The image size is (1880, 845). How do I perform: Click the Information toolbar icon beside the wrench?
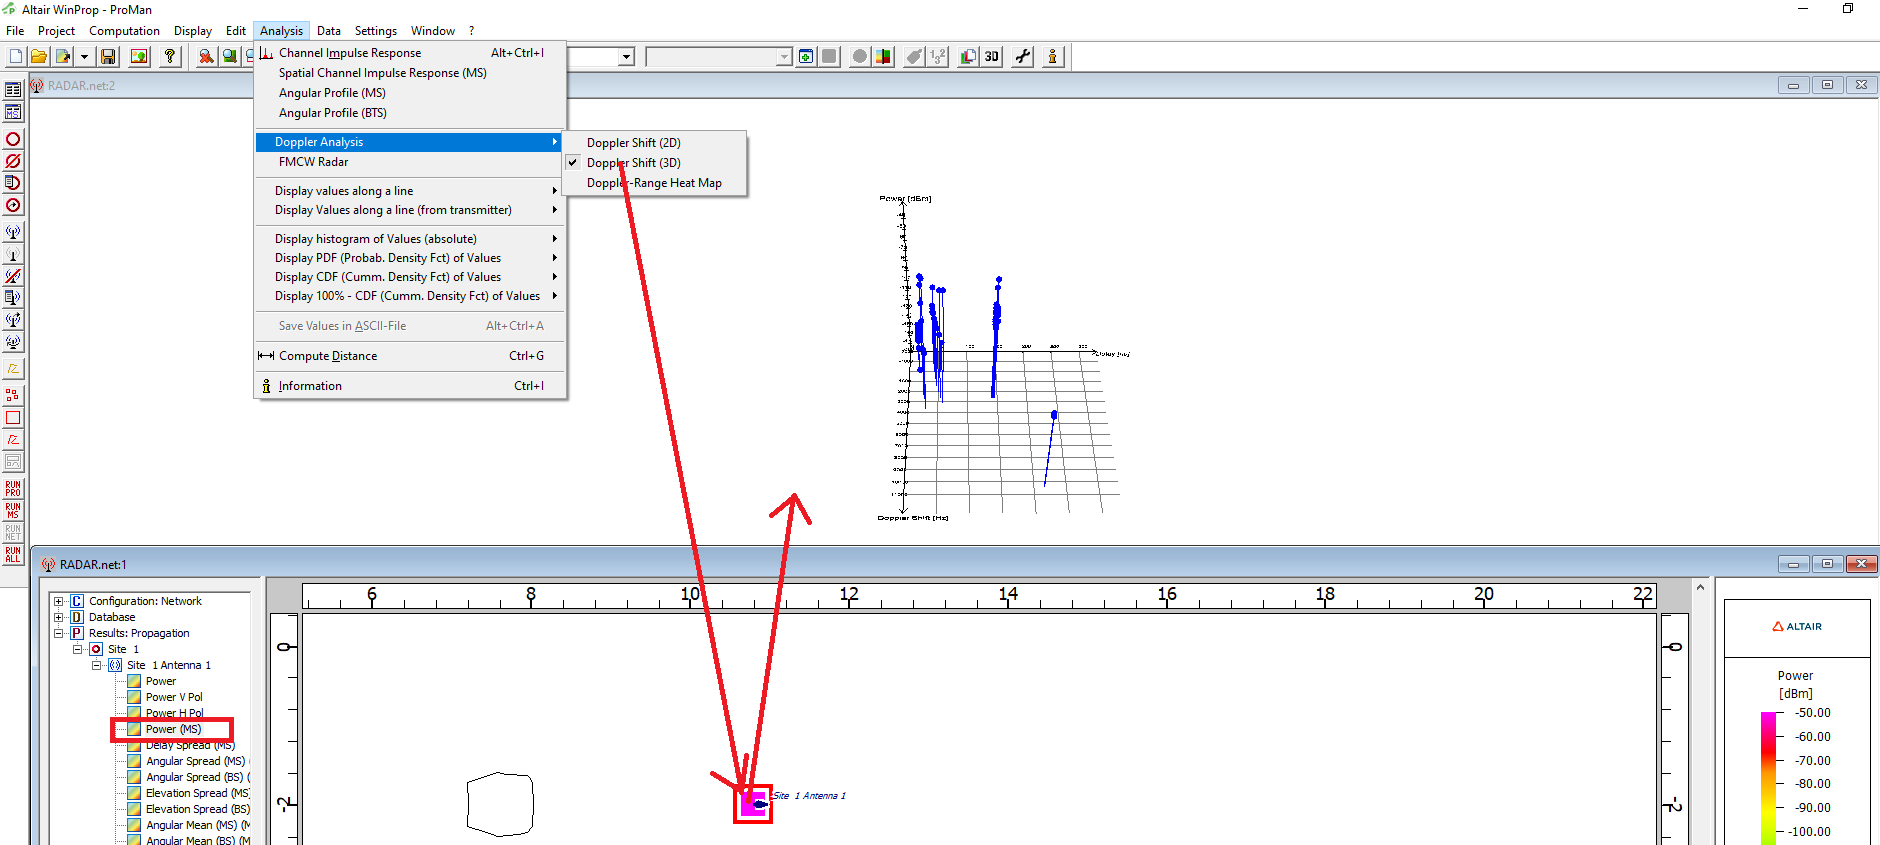click(x=1052, y=57)
